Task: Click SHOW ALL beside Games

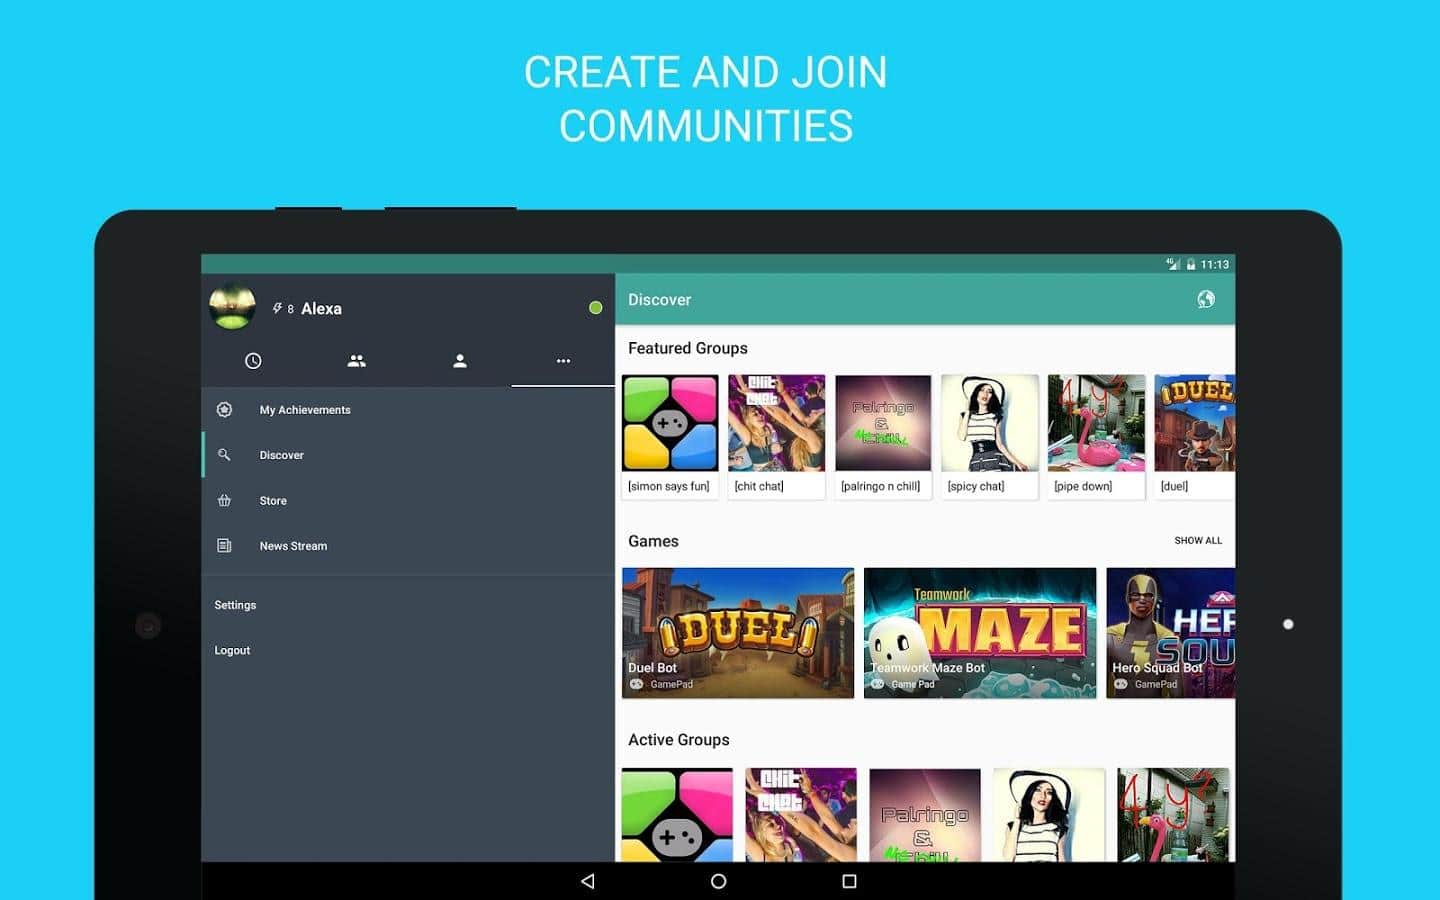Action: point(1197,540)
